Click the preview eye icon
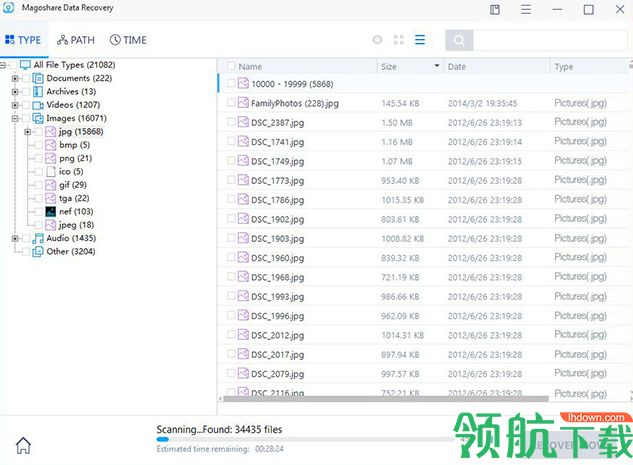Image resolution: width=633 pixels, height=465 pixels. point(377,40)
